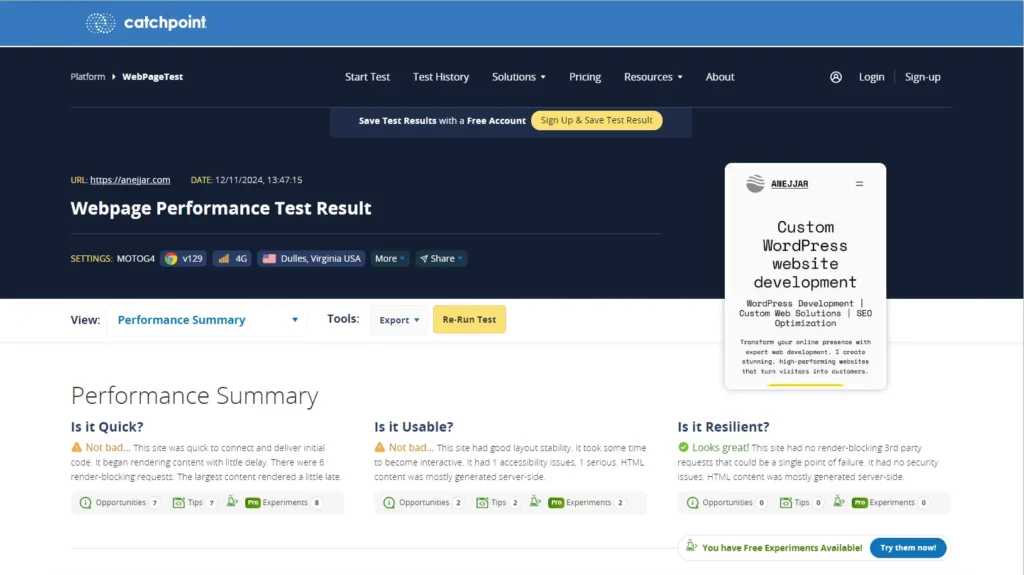Click the Performance Summary section heading
Screen dimensions: 1024x575
(x=195, y=396)
